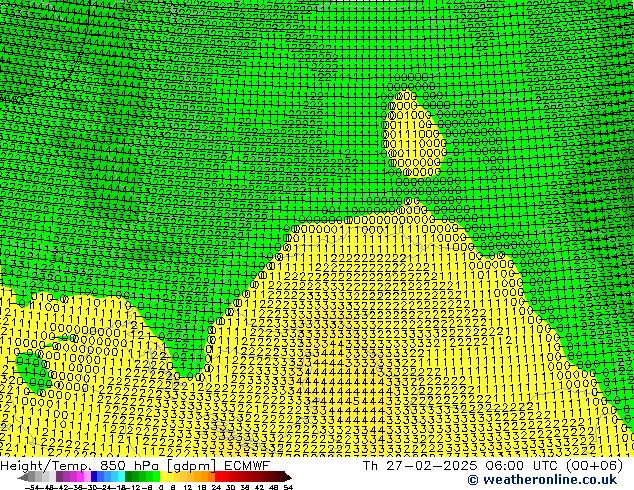Click the "54" label on the color scale
Screen dimensions: 634x490
288,487
